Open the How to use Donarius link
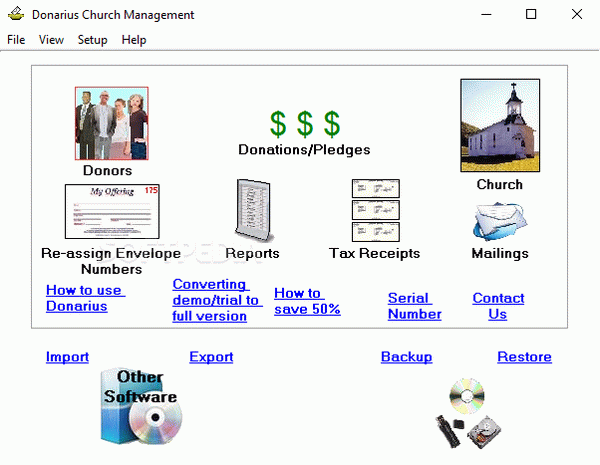This screenshot has height=465, width=600. (x=85, y=298)
